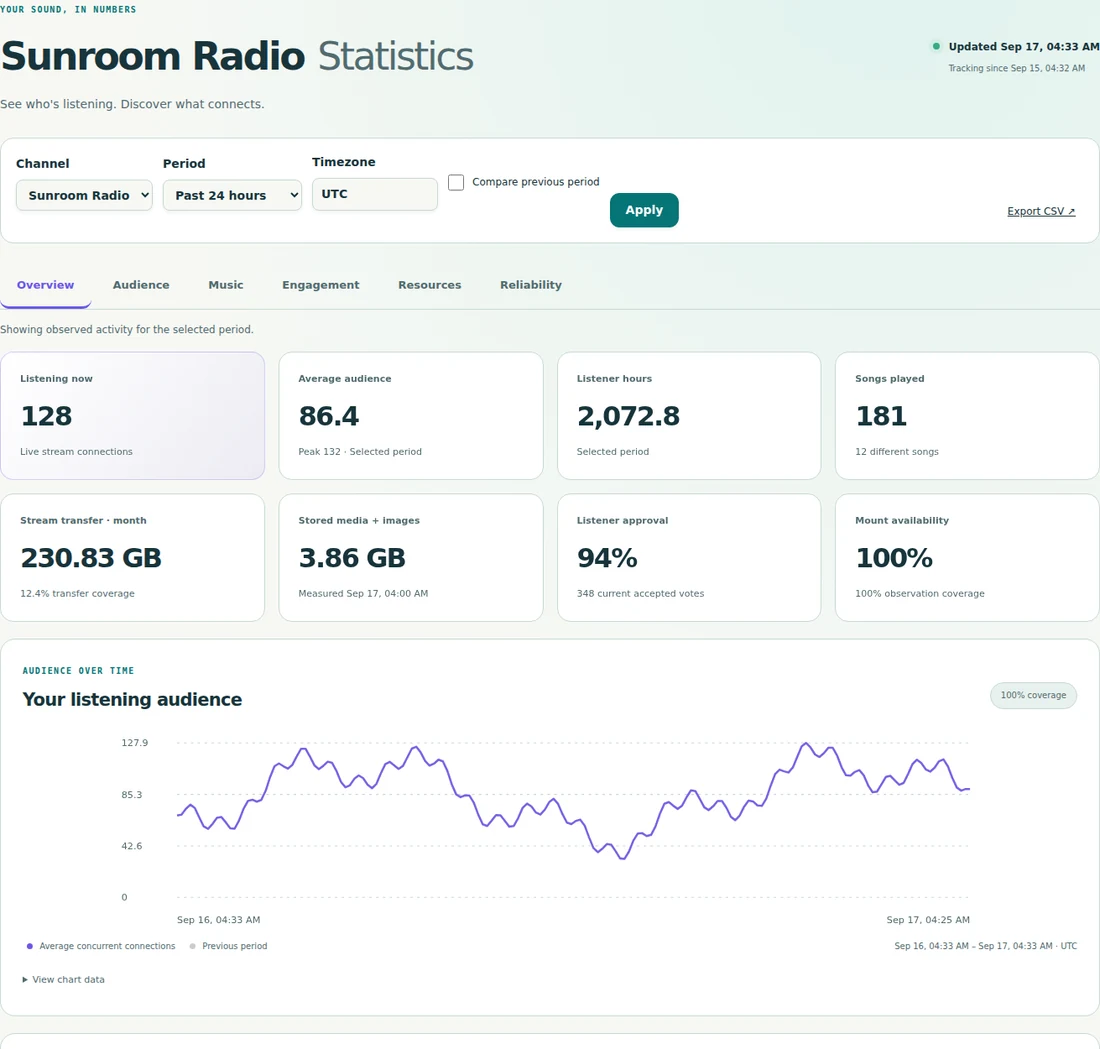The image size is (1100, 1049).
Task: Switch to the Audience tab
Action: tap(141, 285)
